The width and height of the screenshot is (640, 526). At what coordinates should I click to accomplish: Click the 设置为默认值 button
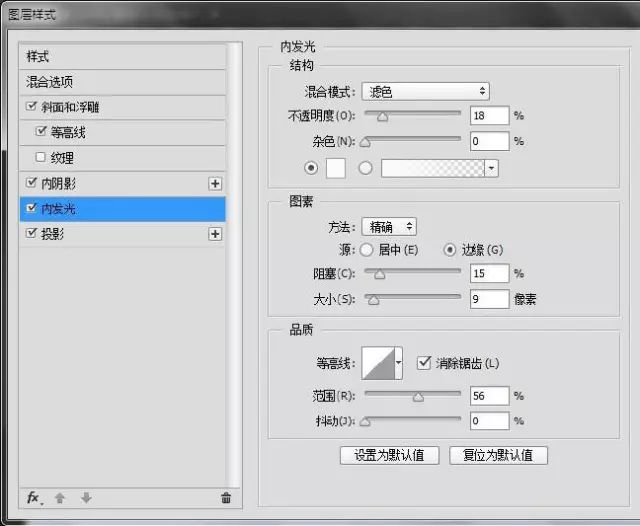389,455
